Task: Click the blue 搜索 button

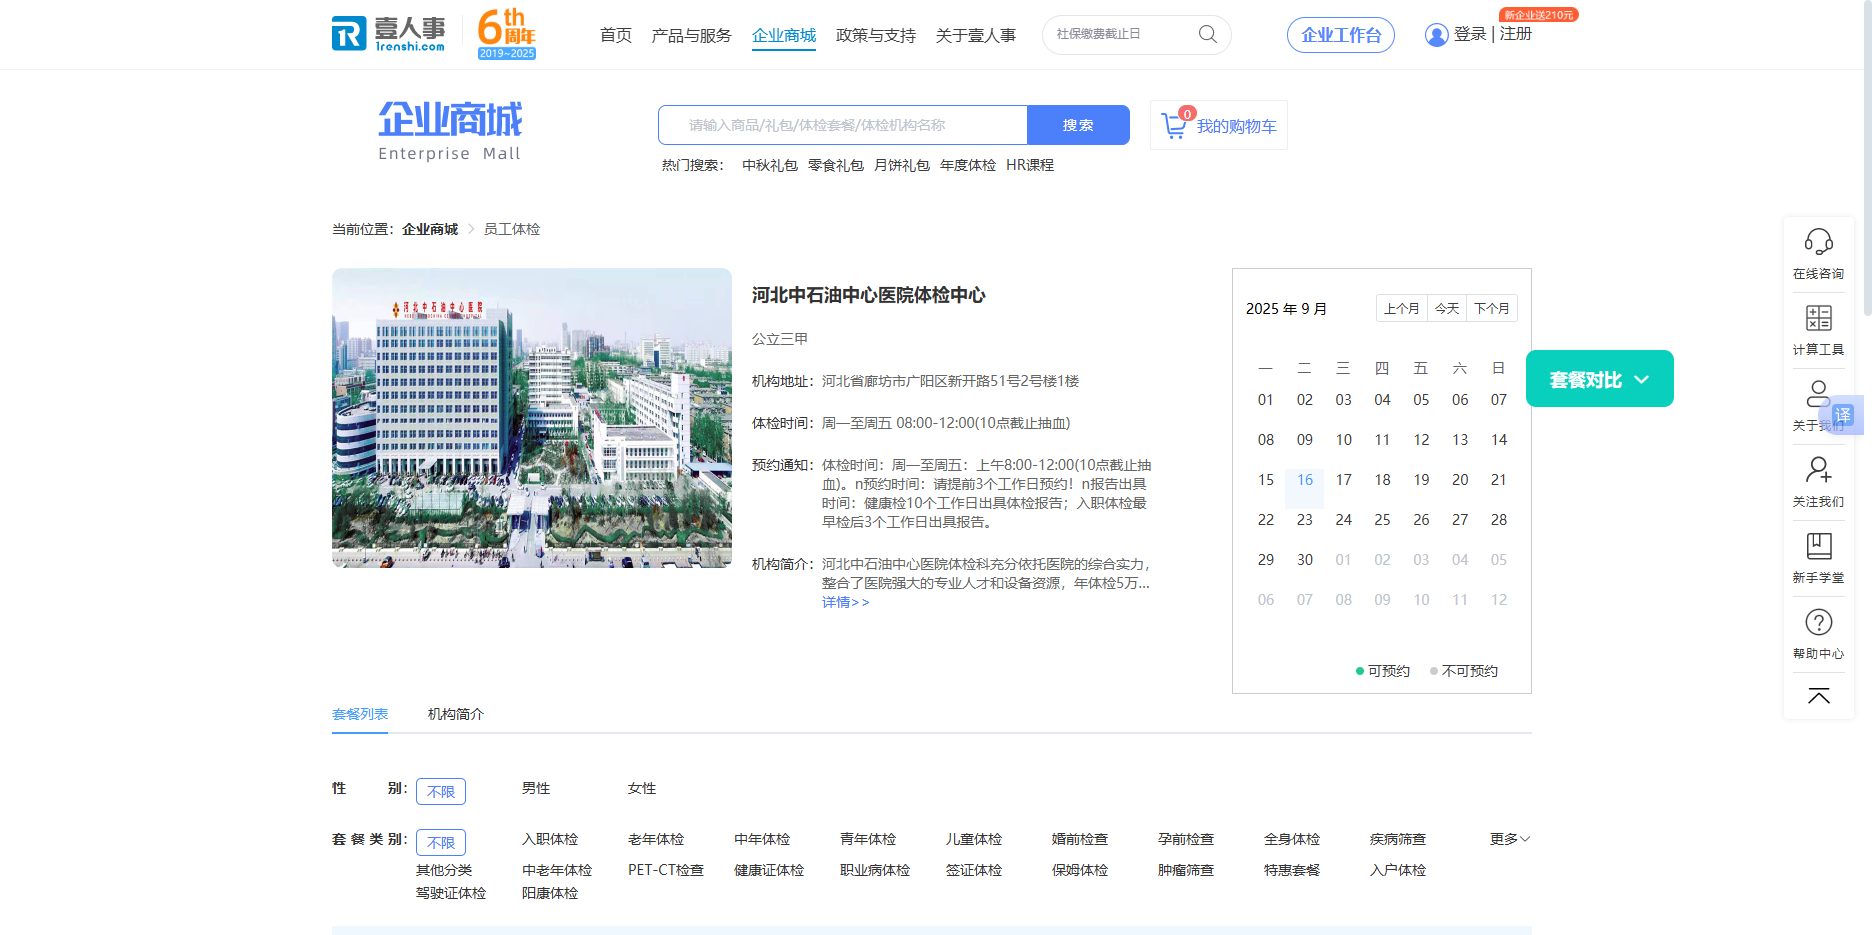Action: (1078, 125)
